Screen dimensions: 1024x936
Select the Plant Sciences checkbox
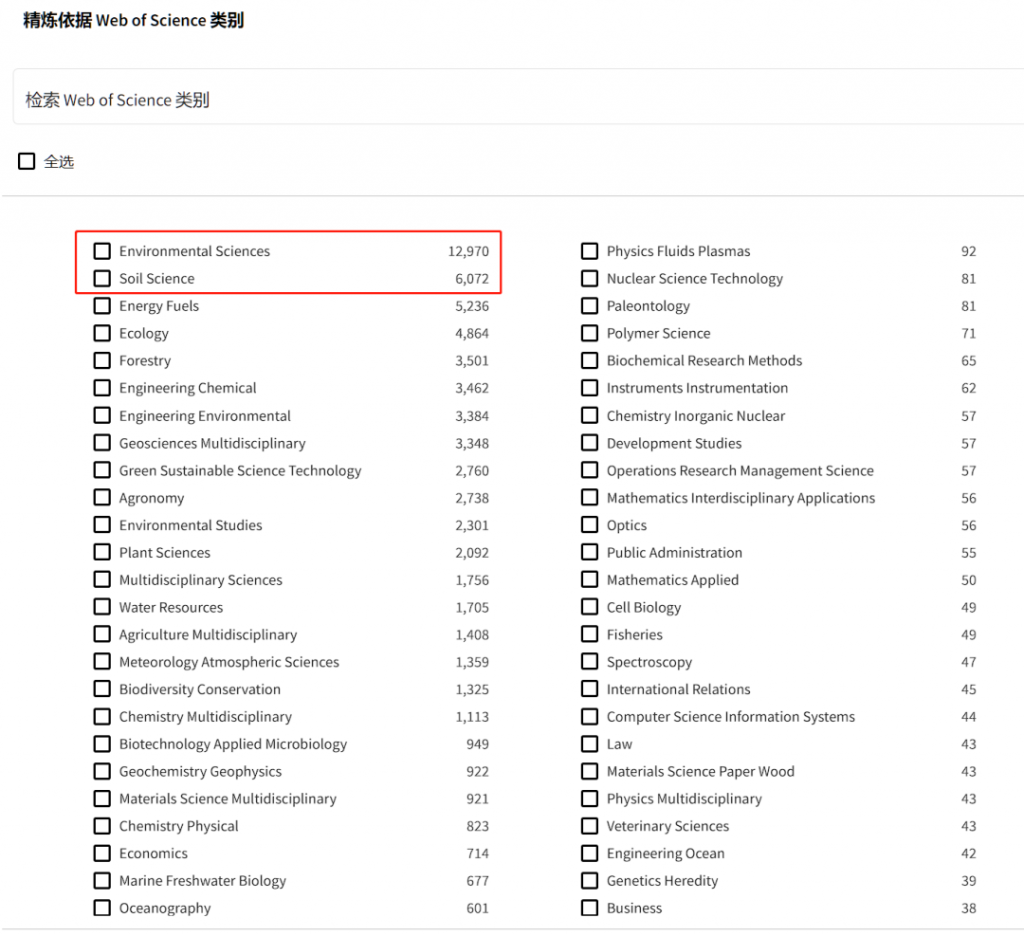coord(102,552)
